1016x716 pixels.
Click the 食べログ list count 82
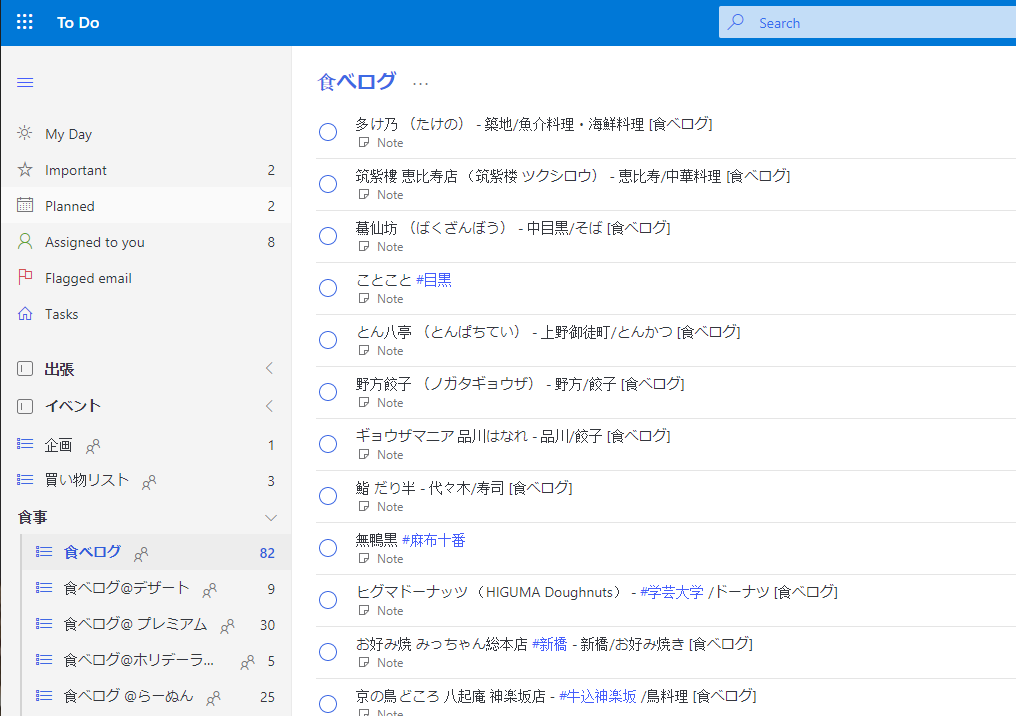pyautogui.click(x=267, y=553)
